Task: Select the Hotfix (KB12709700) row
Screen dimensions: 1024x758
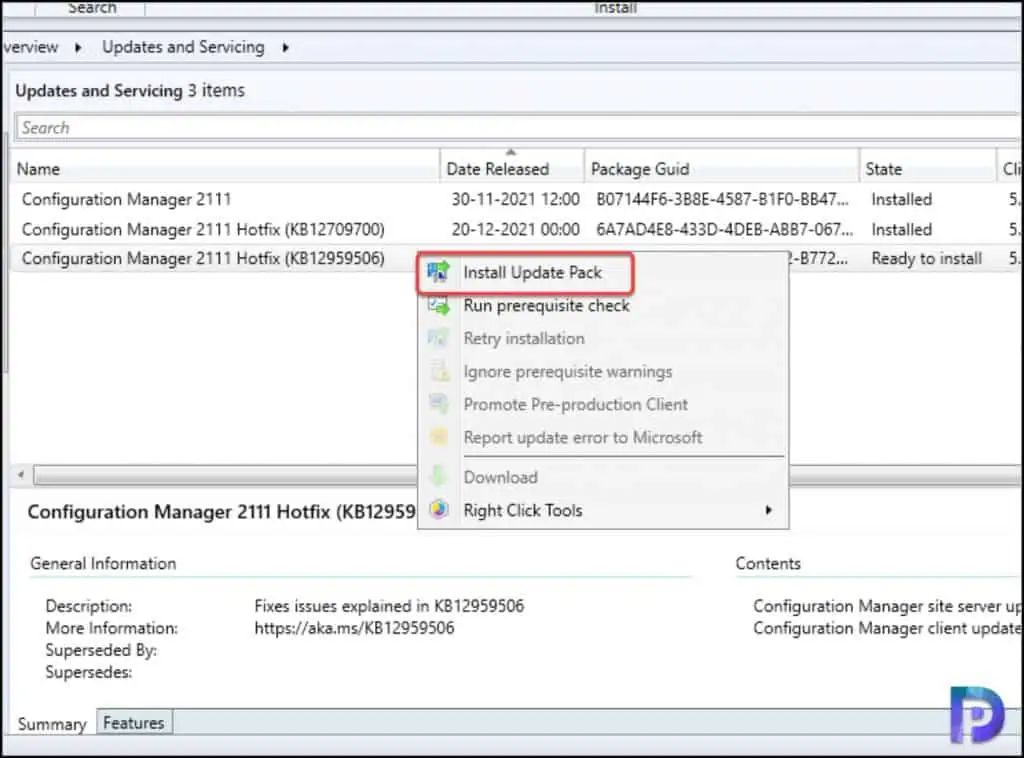Action: pos(516,229)
